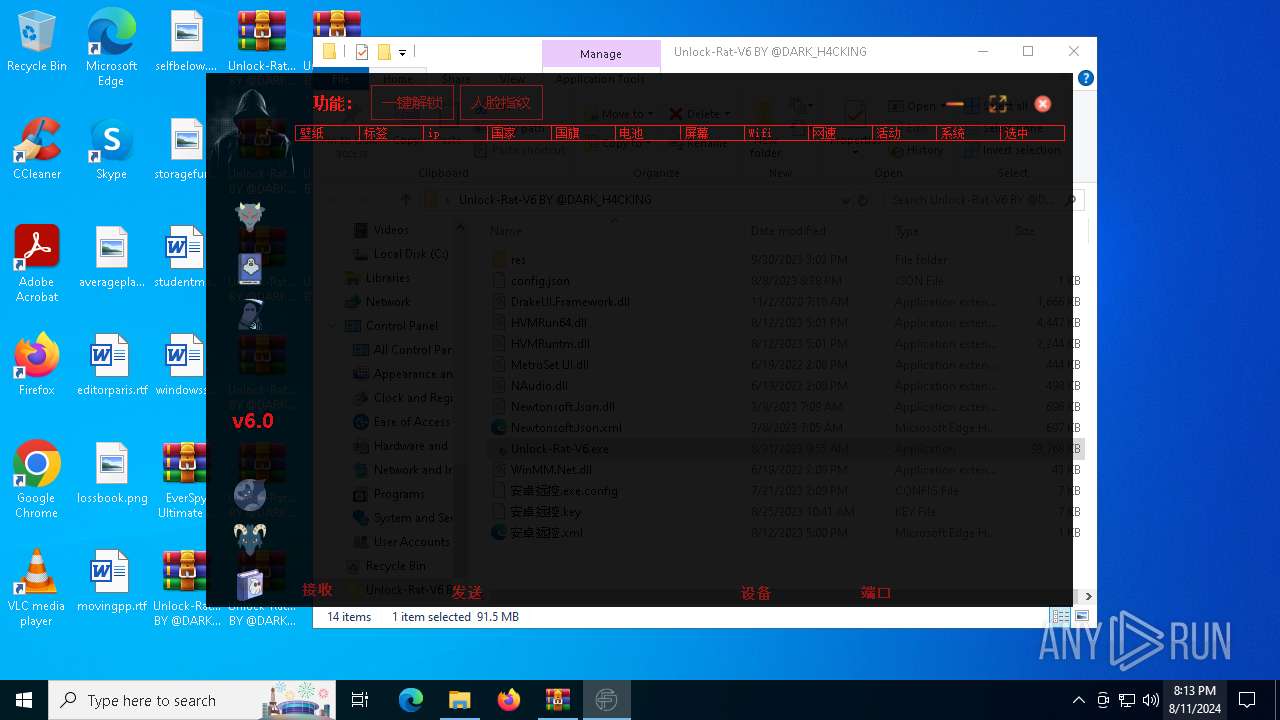The height and width of the screenshot is (720, 1280).
Task: Select the lossbook.png desktop file
Action: (x=112, y=473)
